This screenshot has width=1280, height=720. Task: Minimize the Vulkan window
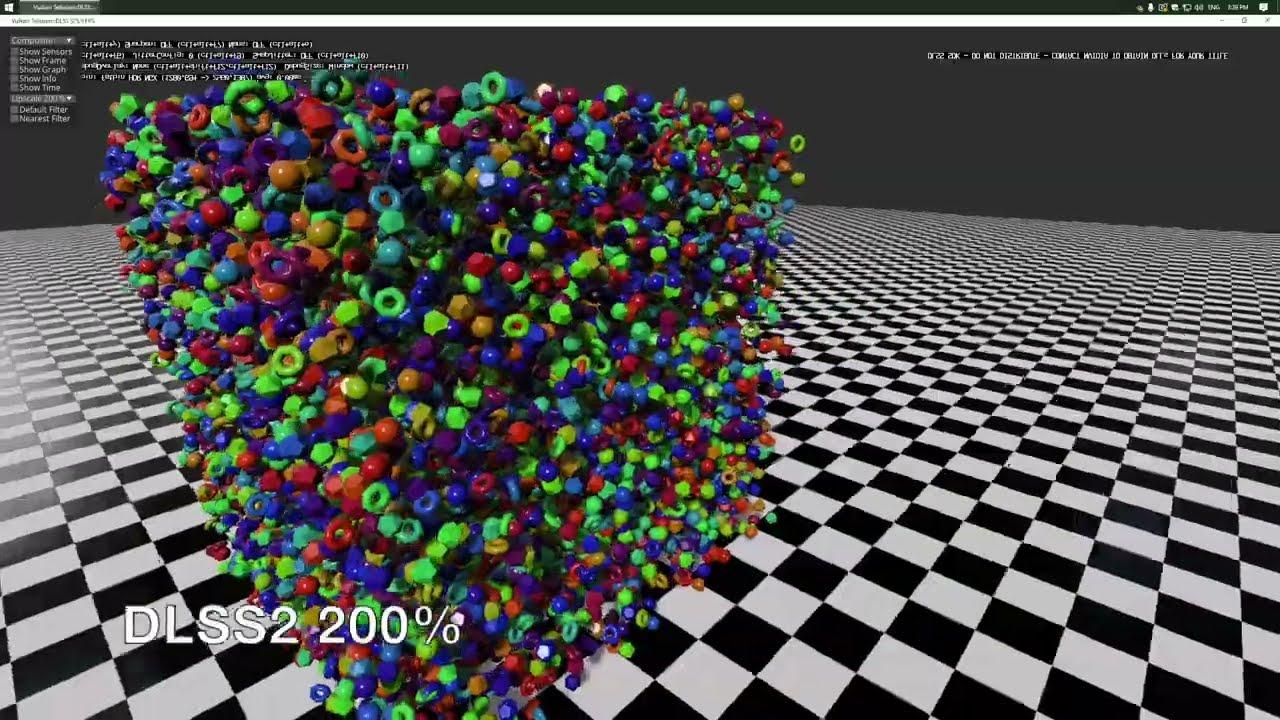click(x=1222, y=20)
